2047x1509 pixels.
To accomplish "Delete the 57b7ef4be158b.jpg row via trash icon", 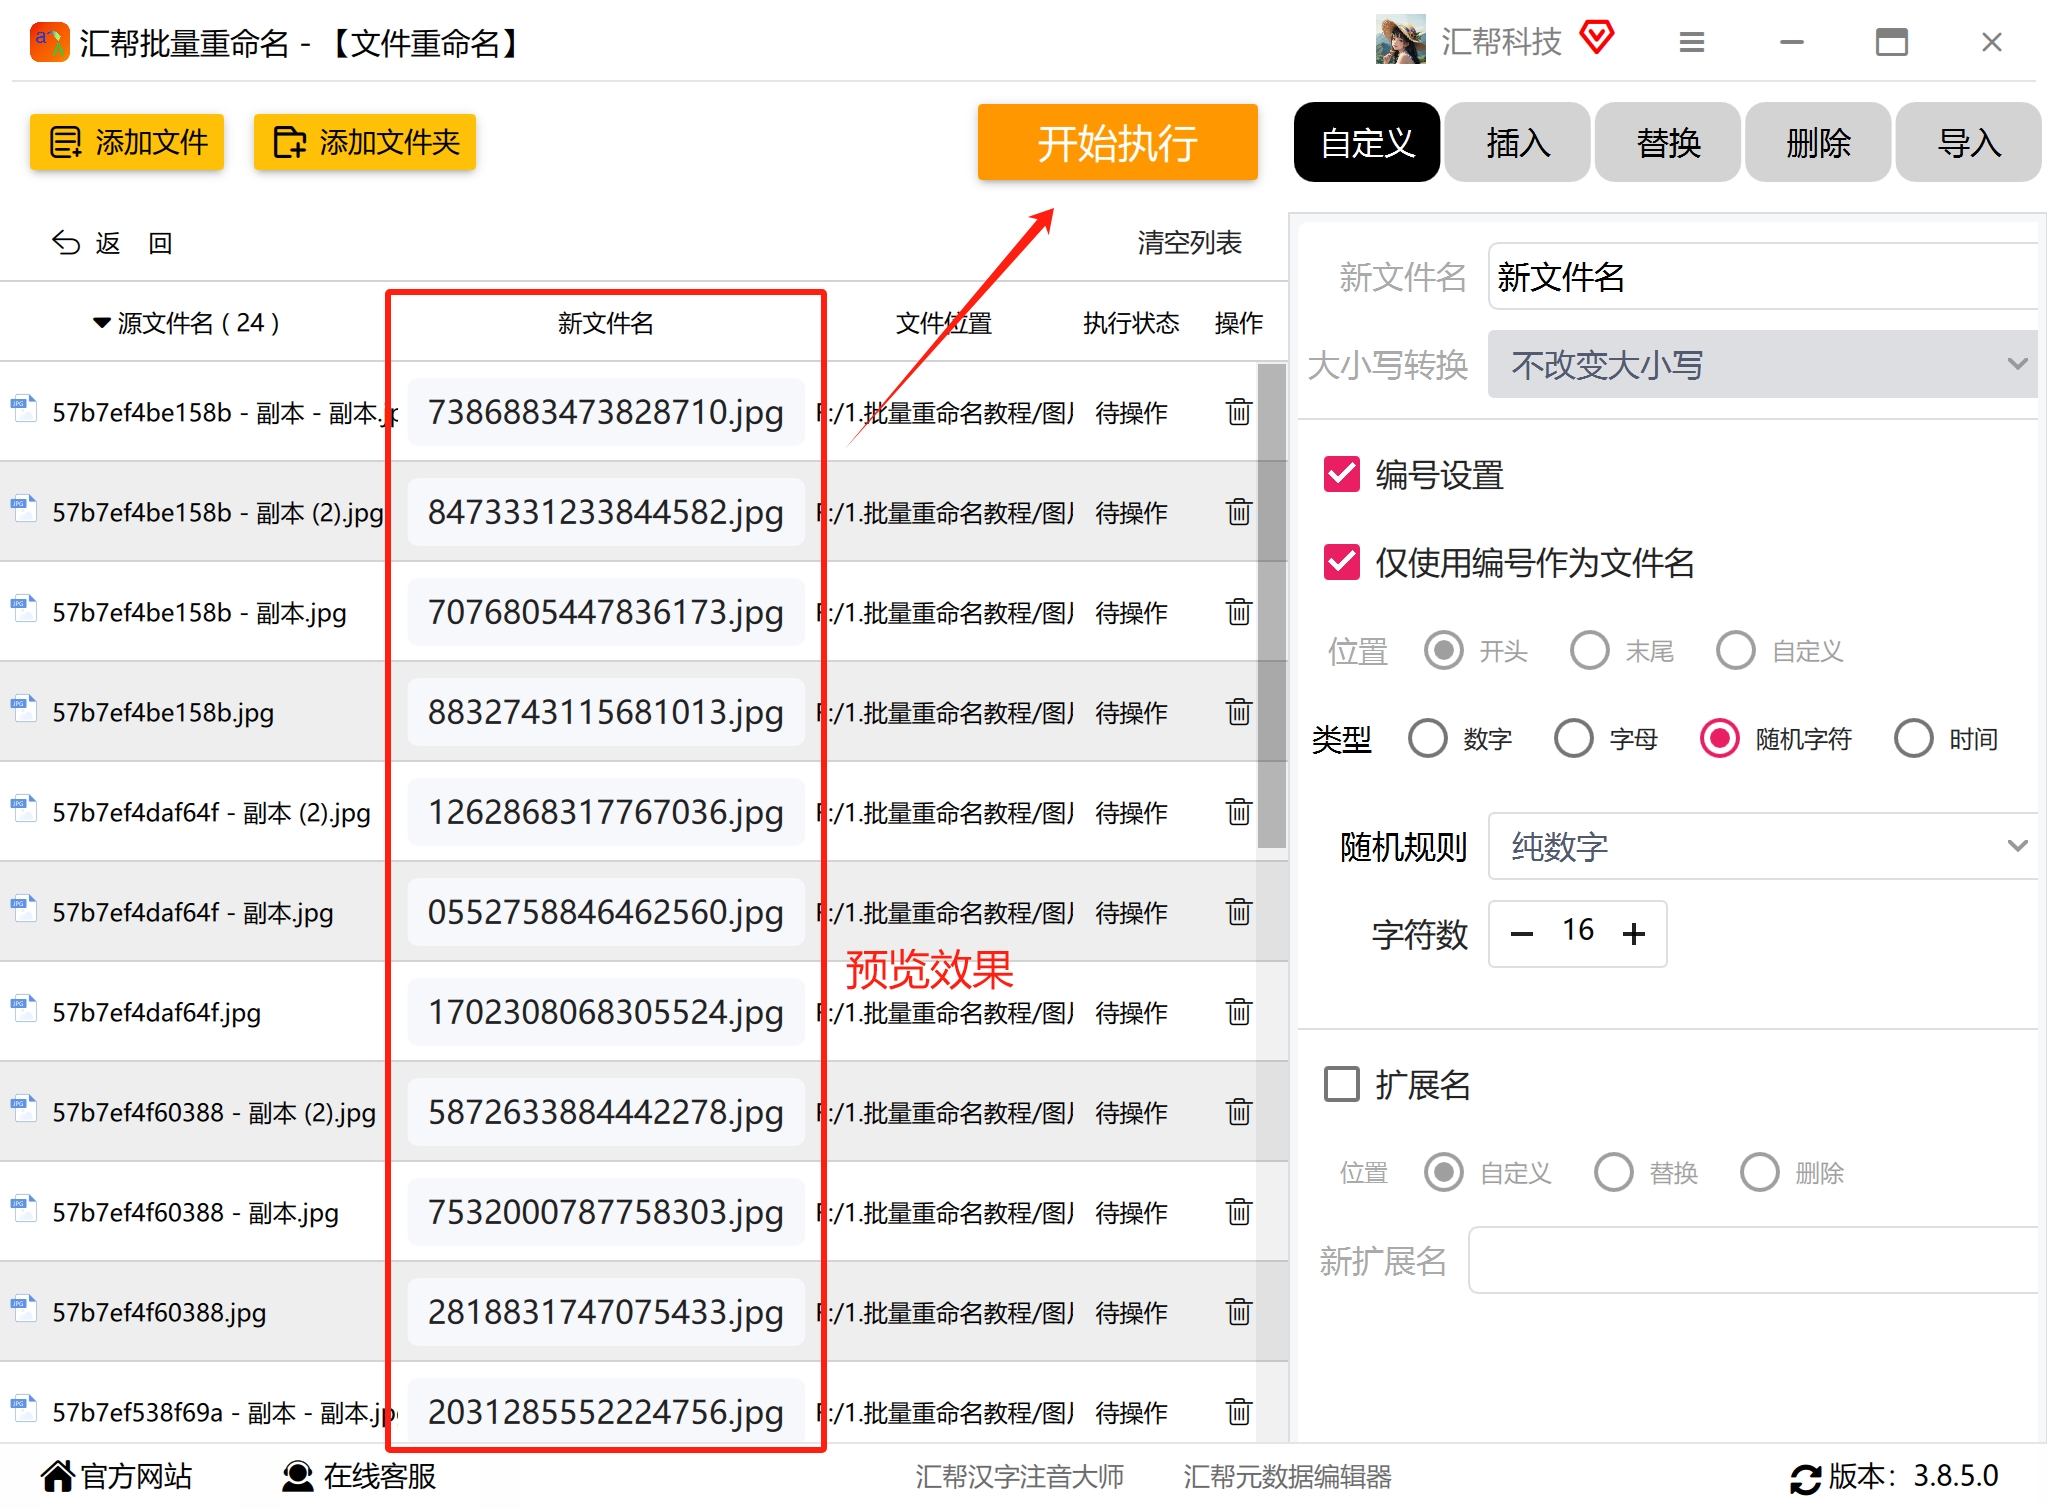I will (x=1238, y=712).
